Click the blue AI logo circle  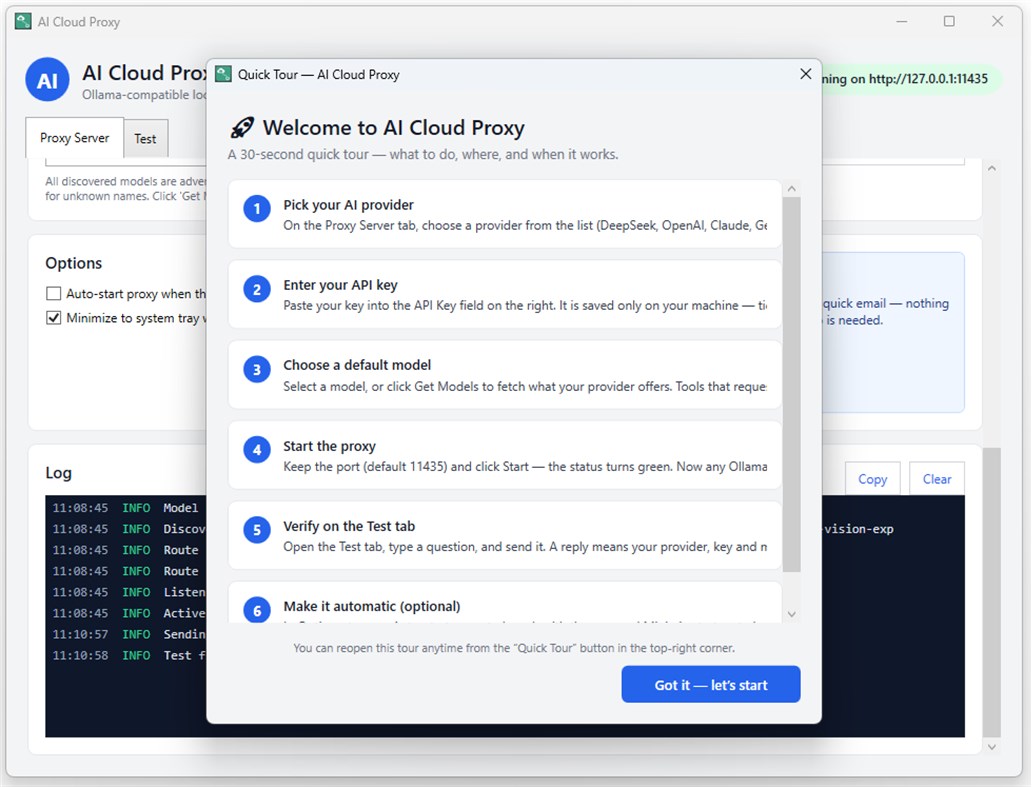[x=47, y=80]
